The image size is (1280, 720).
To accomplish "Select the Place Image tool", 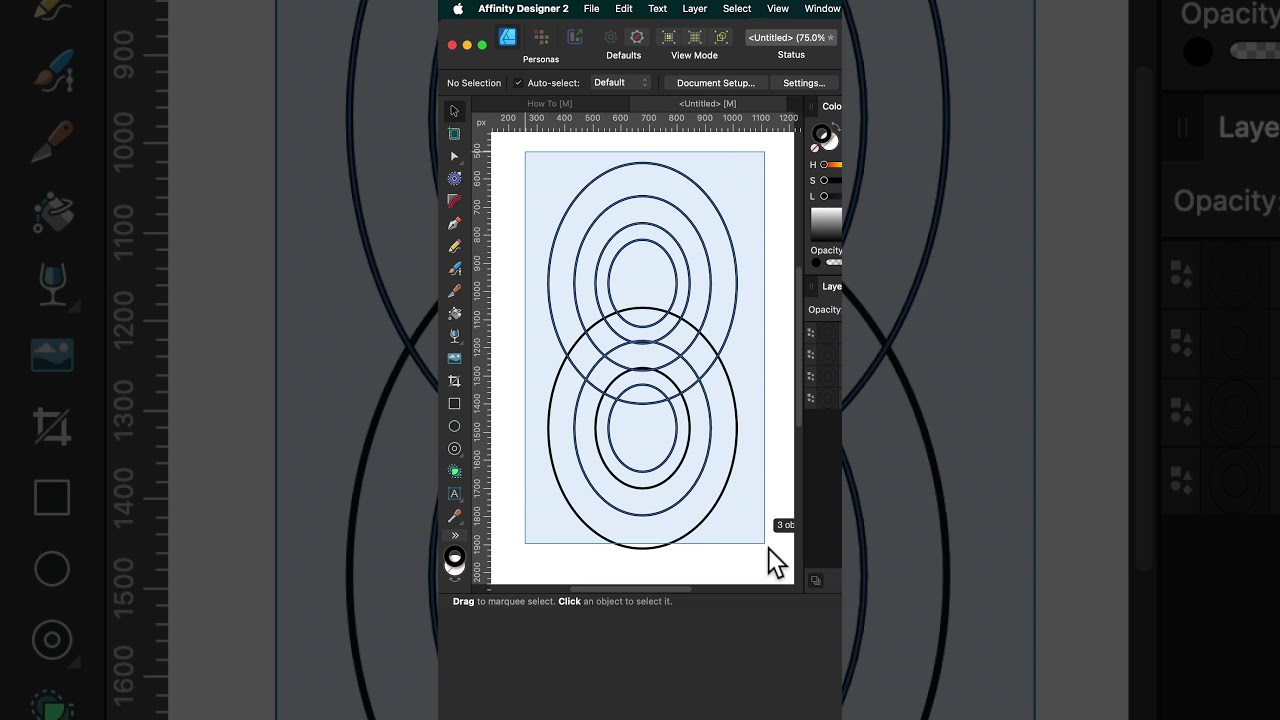I will pos(454,358).
